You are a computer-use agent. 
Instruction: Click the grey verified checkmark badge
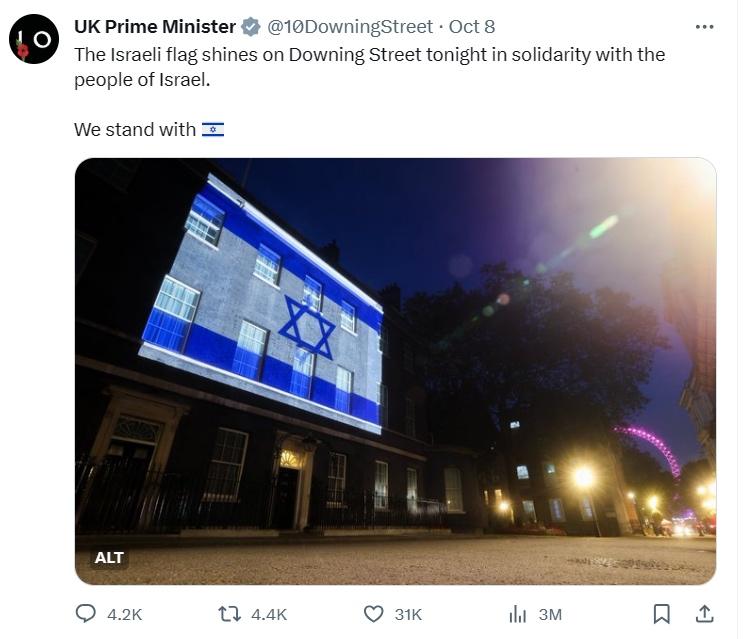(x=250, y=27)
